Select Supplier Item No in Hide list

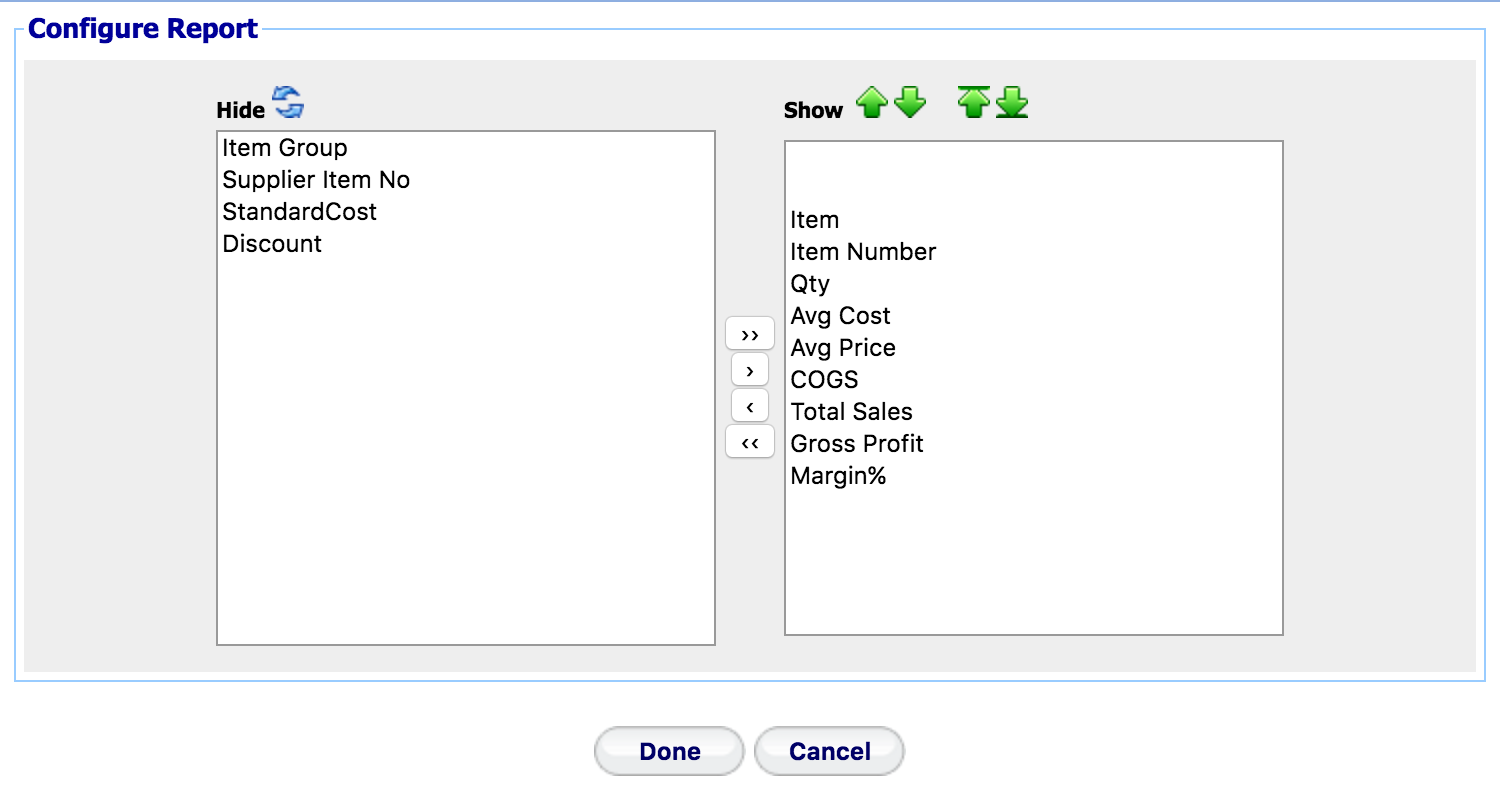tap(466, 180)
